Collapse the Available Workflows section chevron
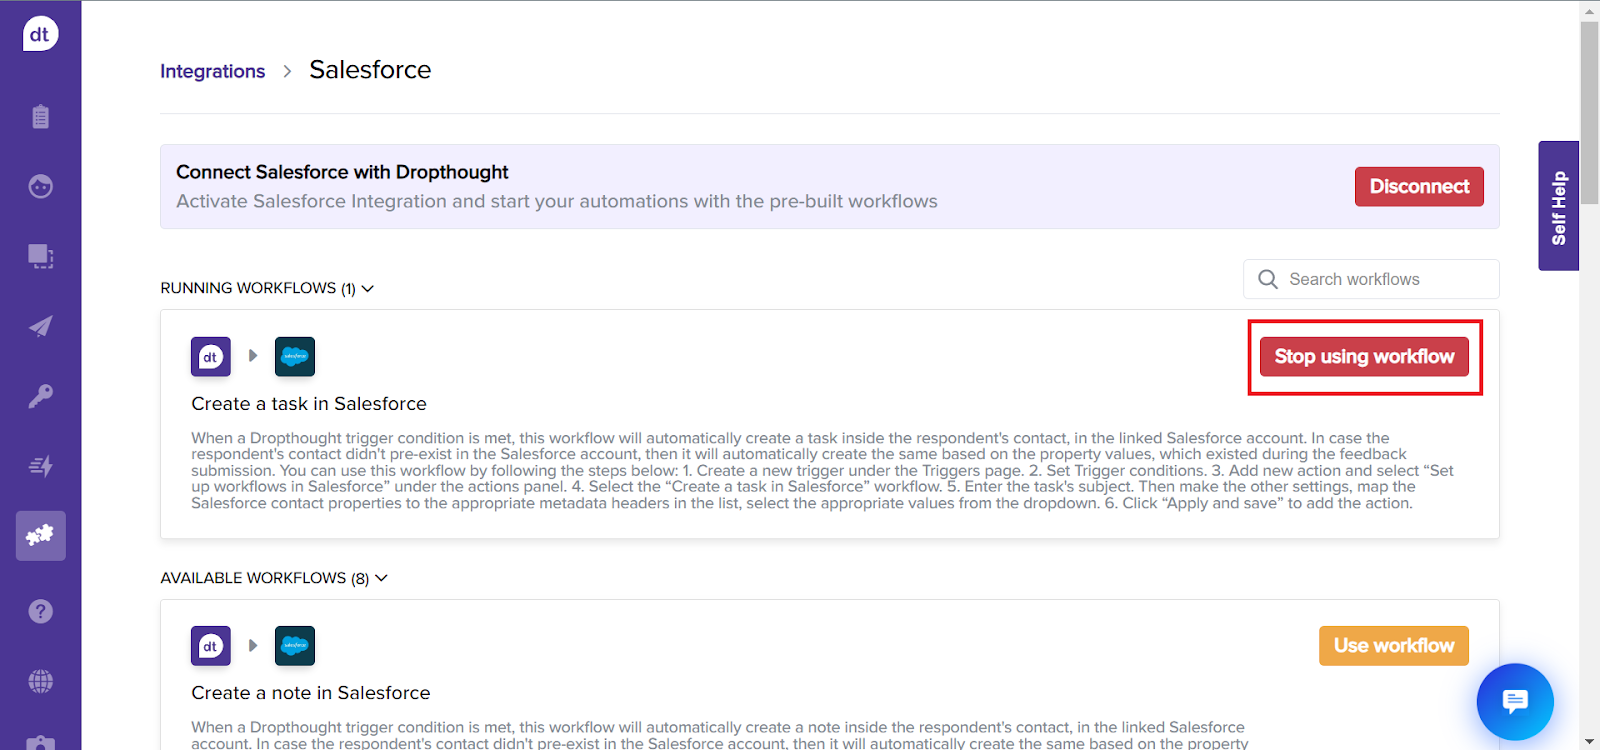 click(381, 578)
